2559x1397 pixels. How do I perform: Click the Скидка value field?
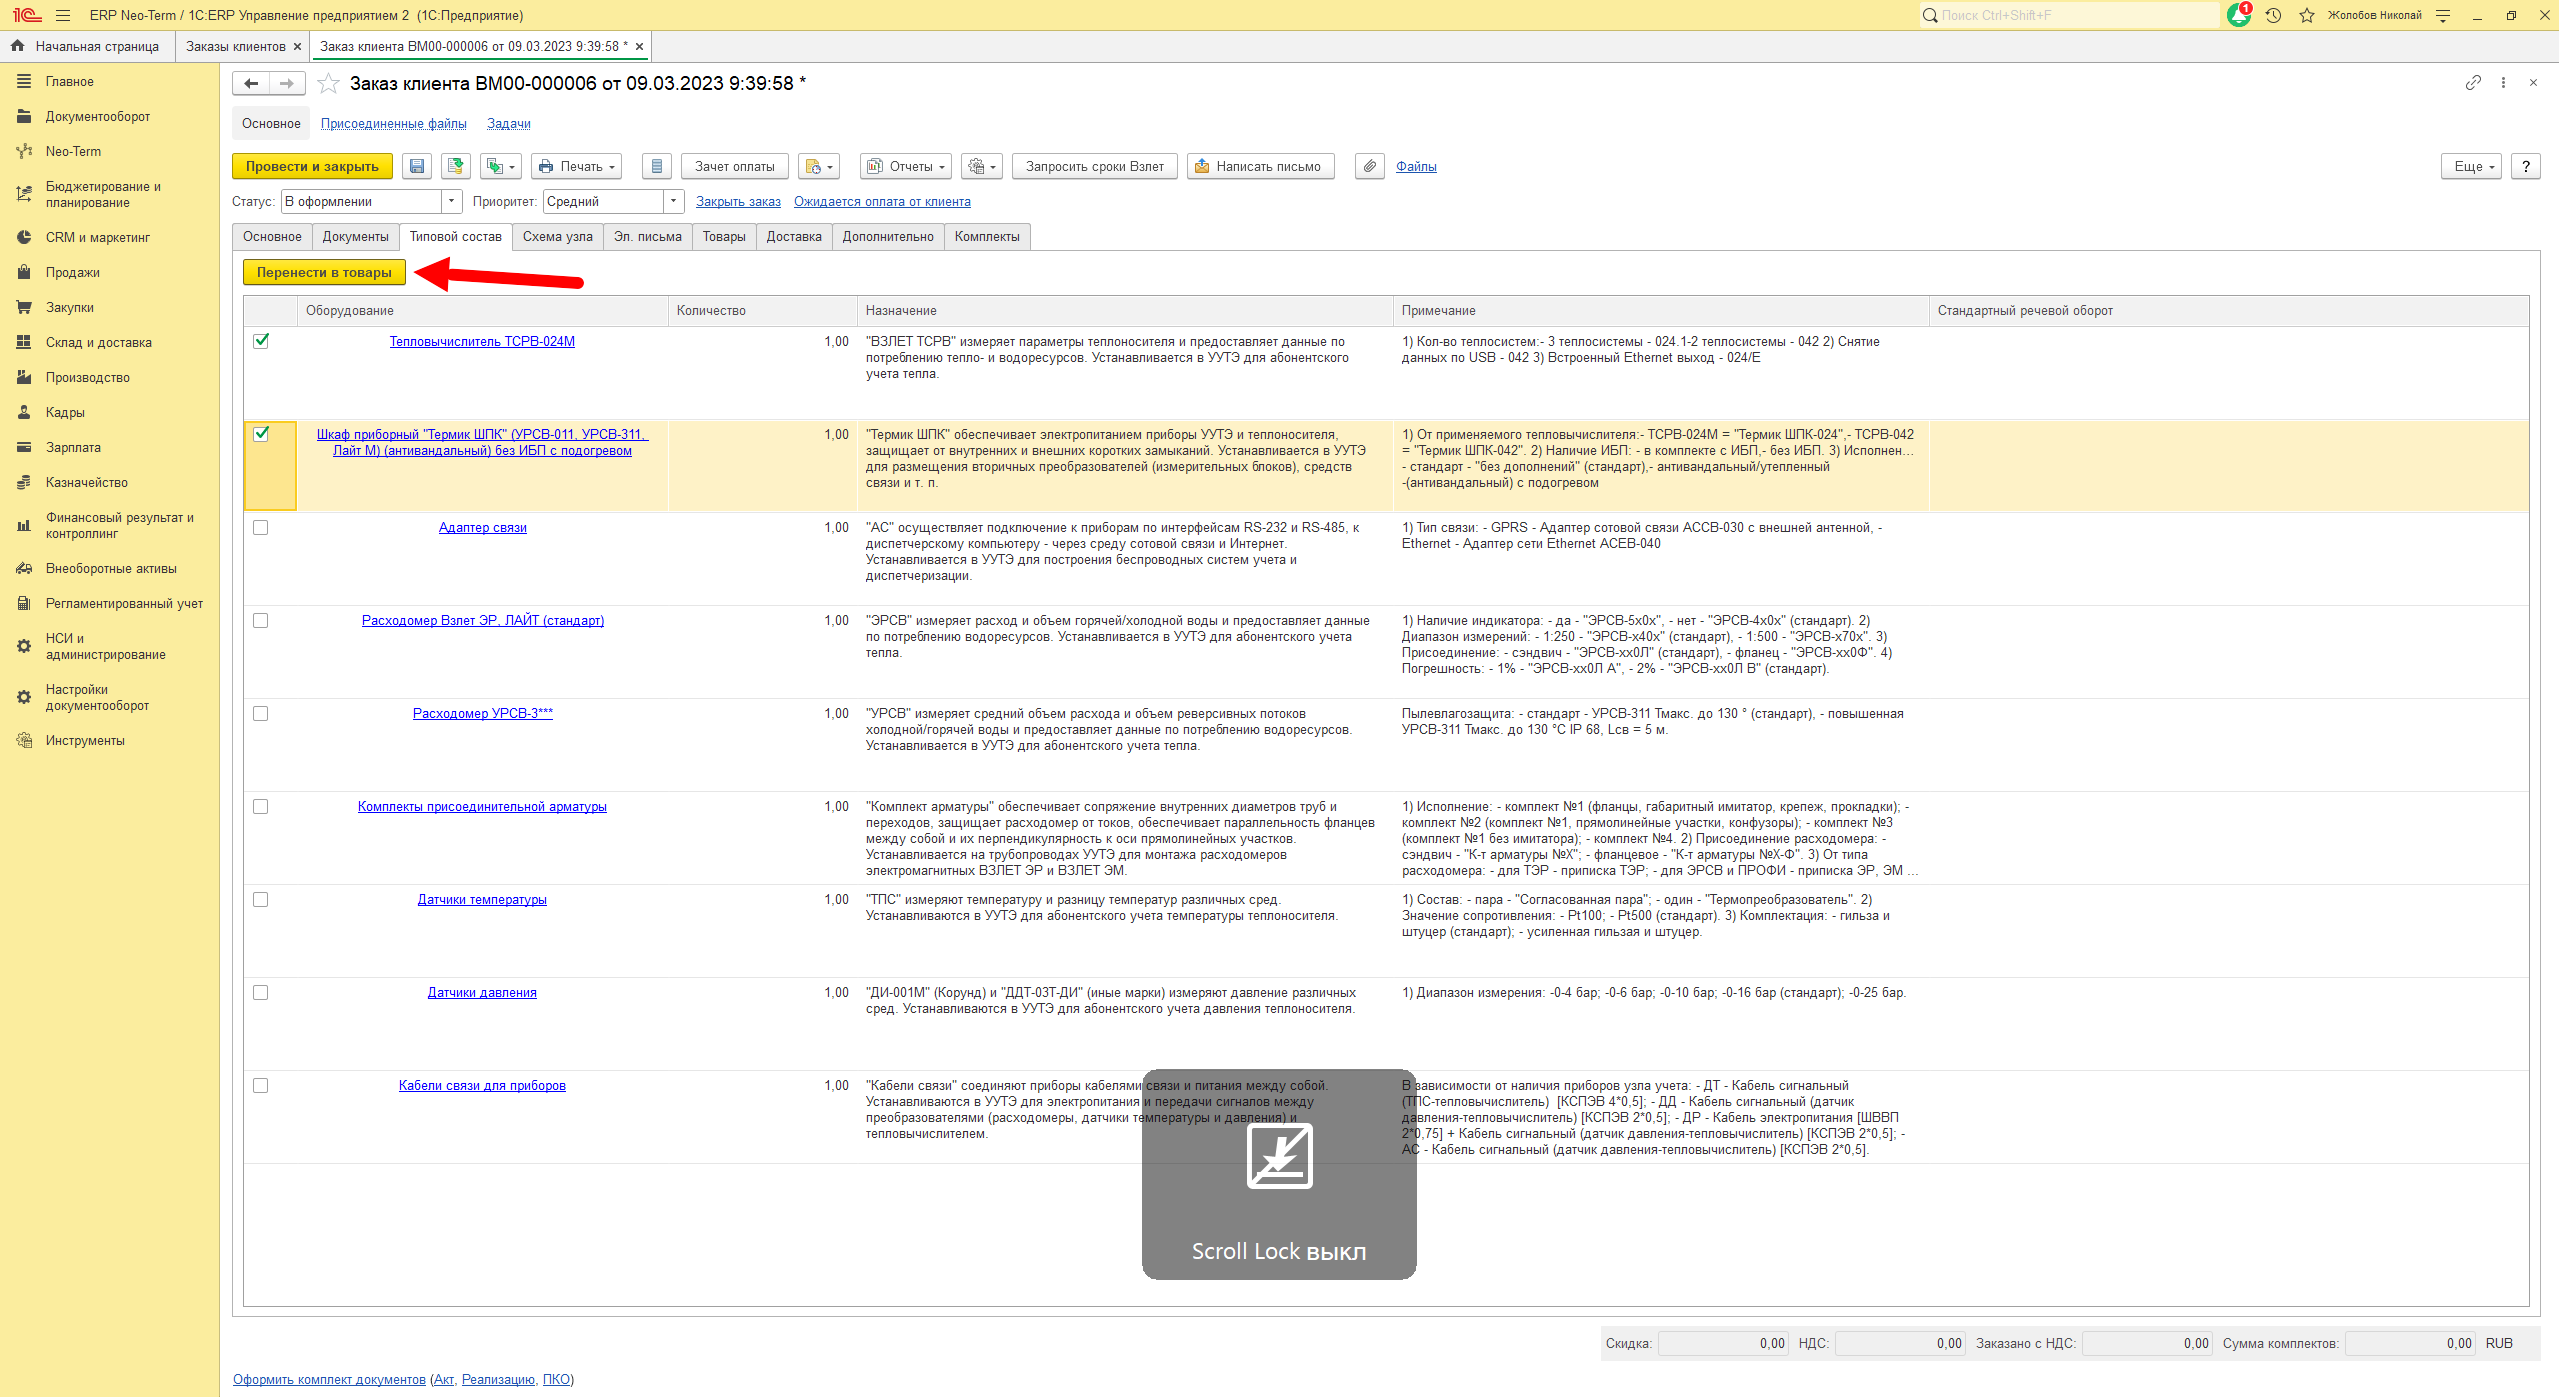point(1723,1343)
